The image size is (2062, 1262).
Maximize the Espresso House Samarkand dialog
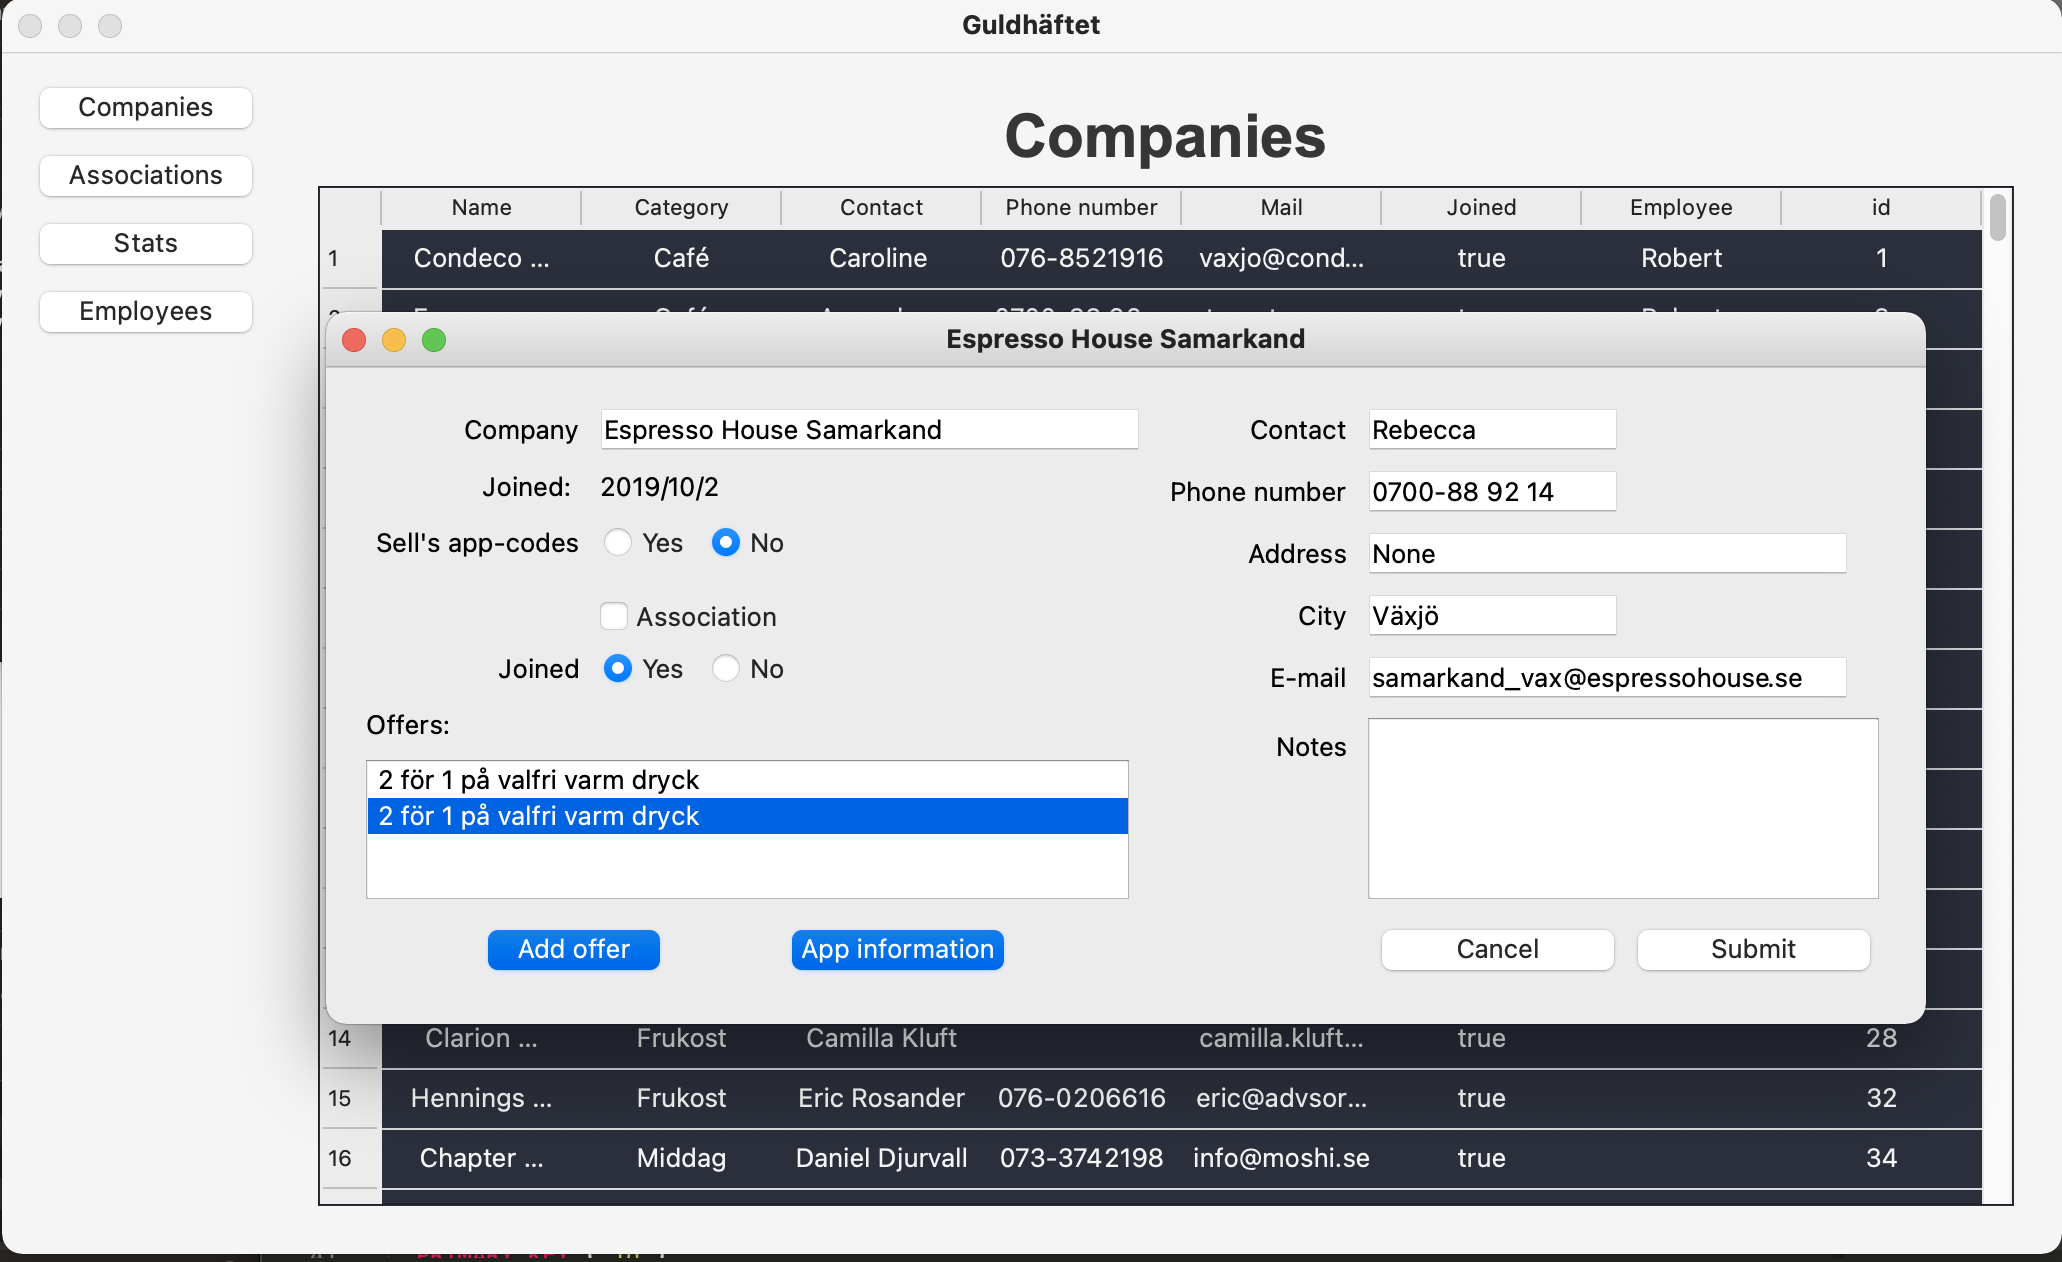point(434,340)
